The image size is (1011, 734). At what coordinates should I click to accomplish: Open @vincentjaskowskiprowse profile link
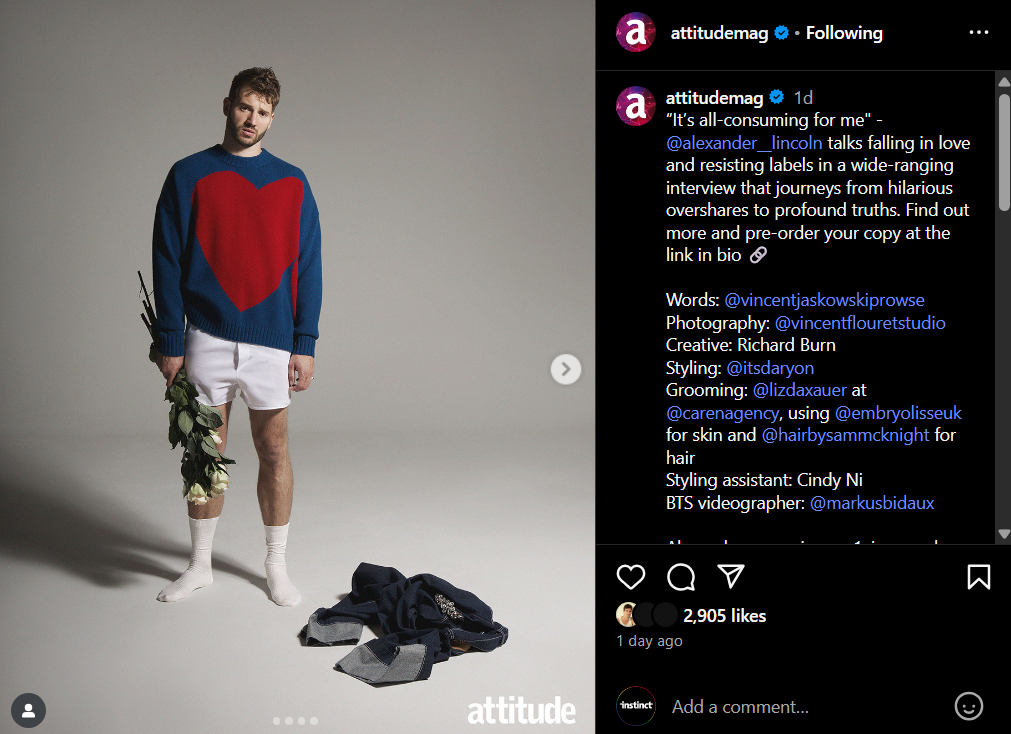(x=824, y=300)
